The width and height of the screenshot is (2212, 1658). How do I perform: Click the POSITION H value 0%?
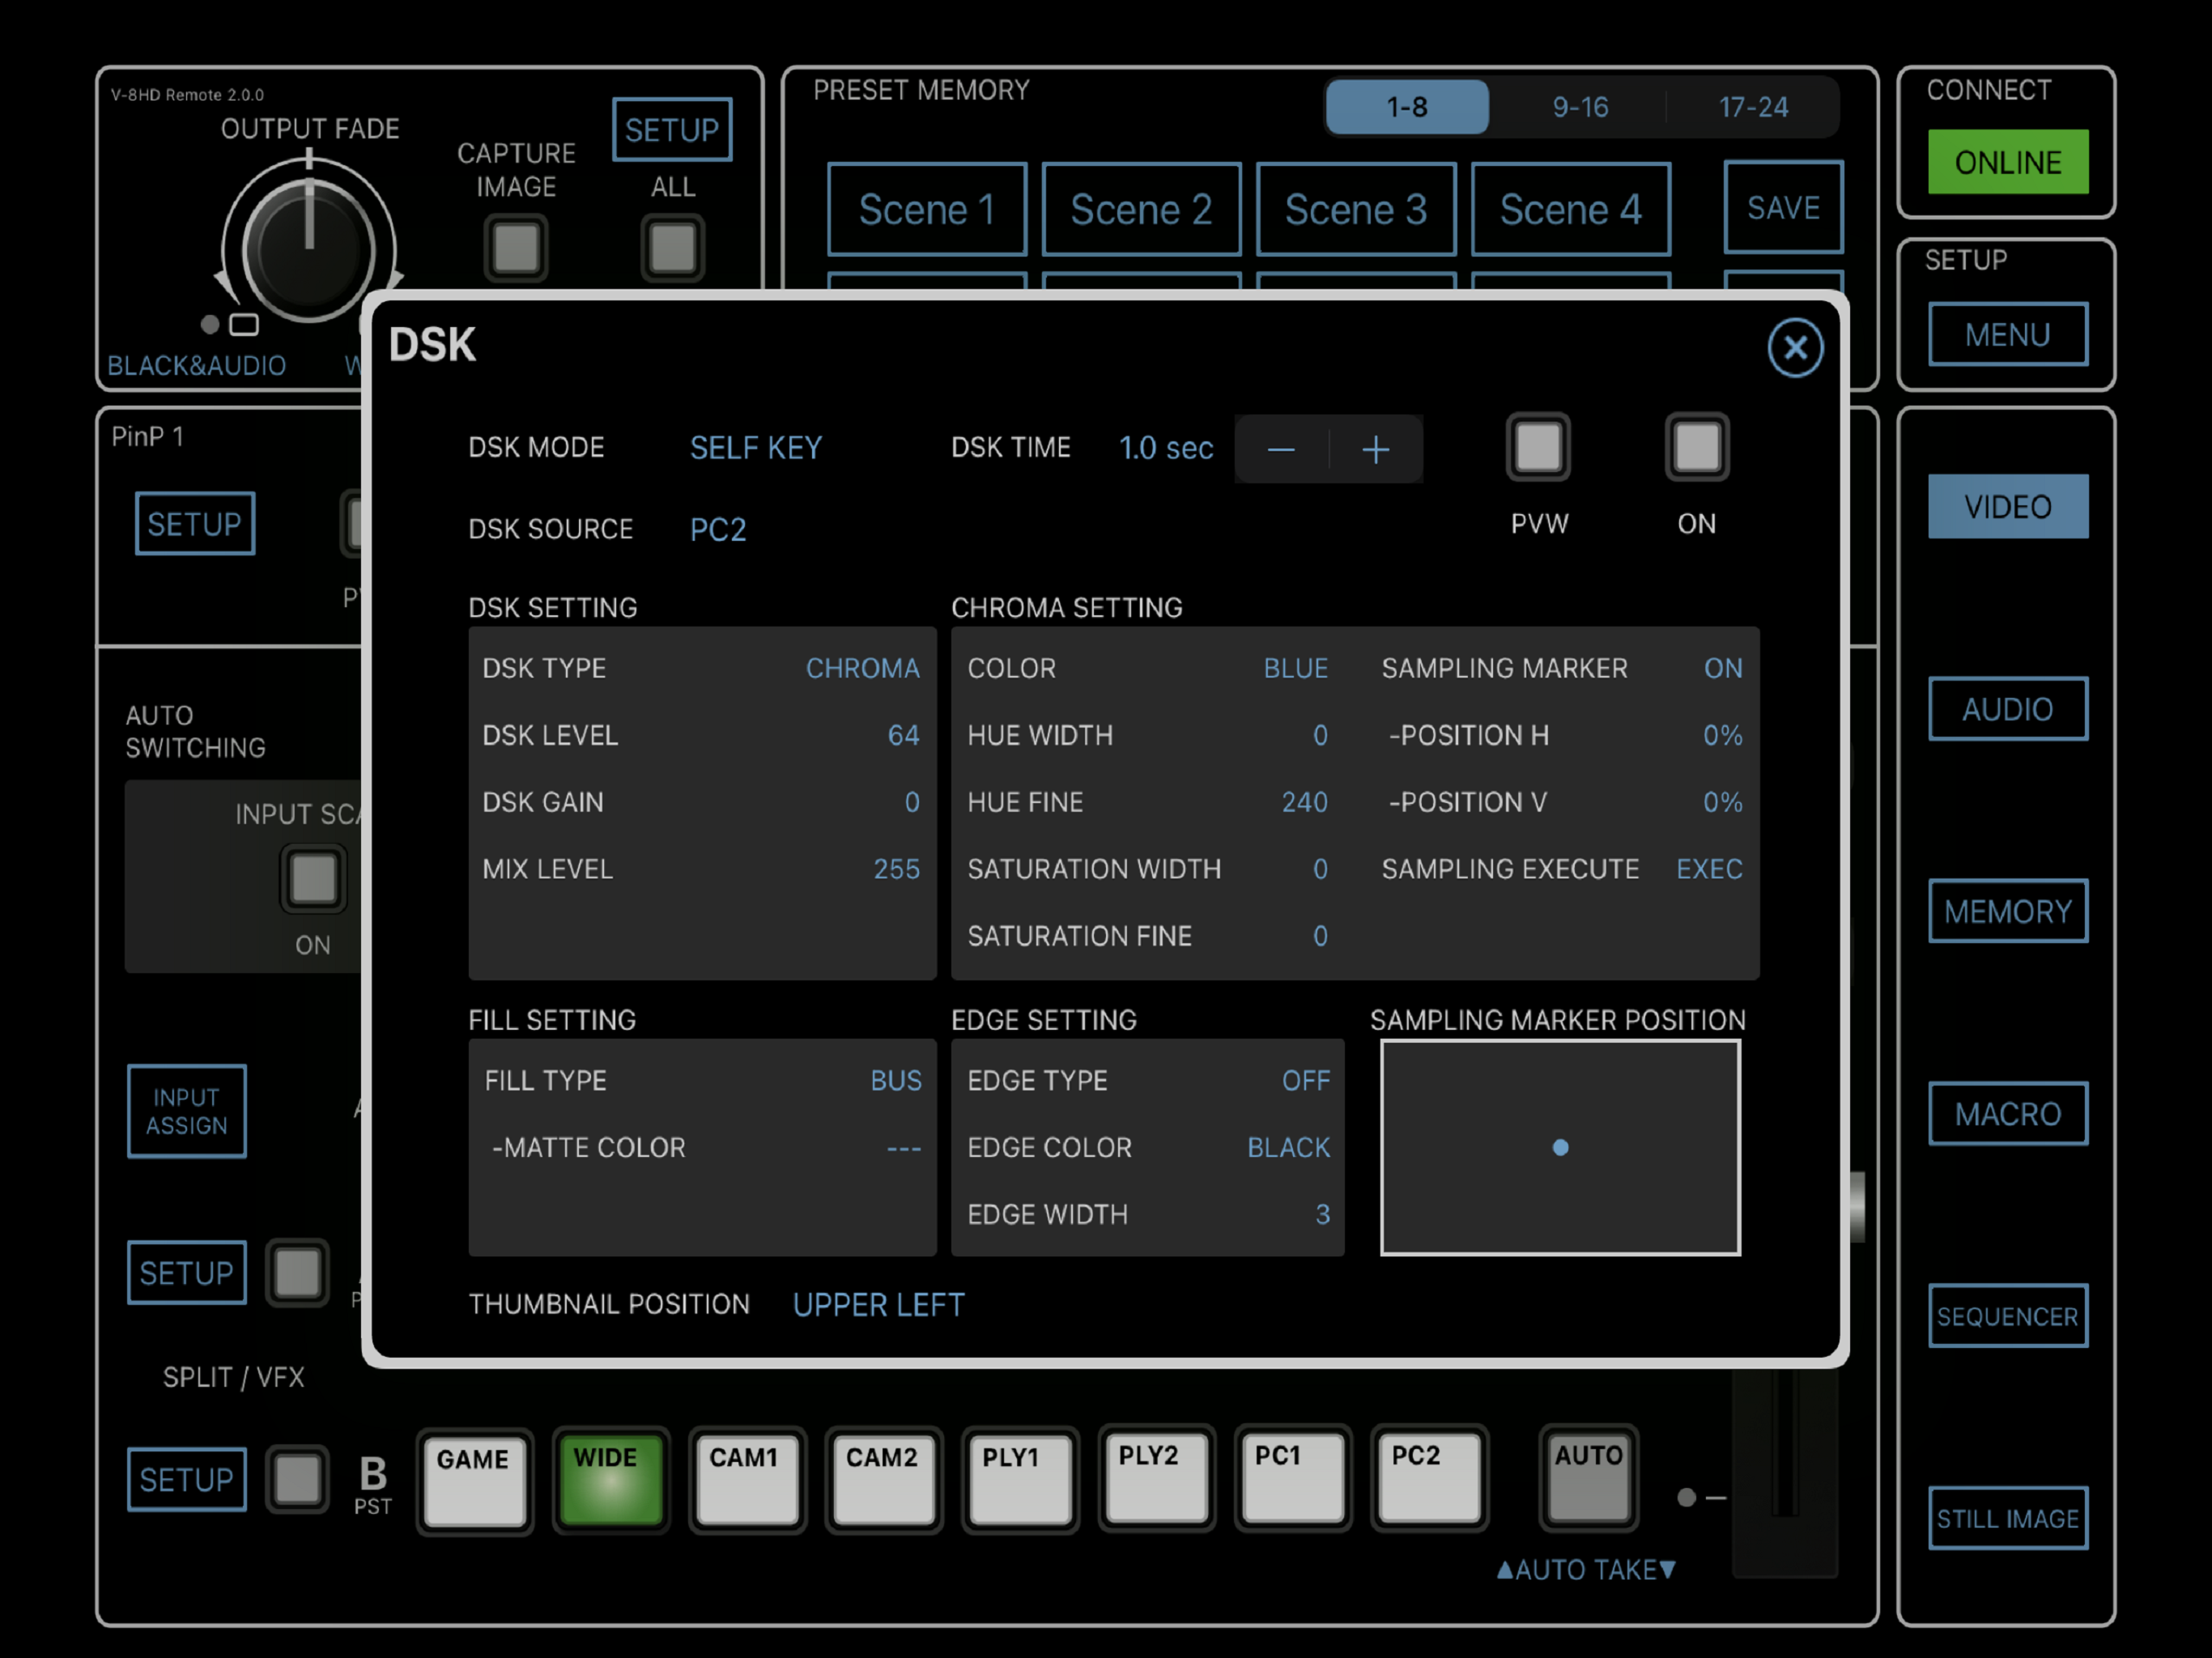click(1722, 735)
